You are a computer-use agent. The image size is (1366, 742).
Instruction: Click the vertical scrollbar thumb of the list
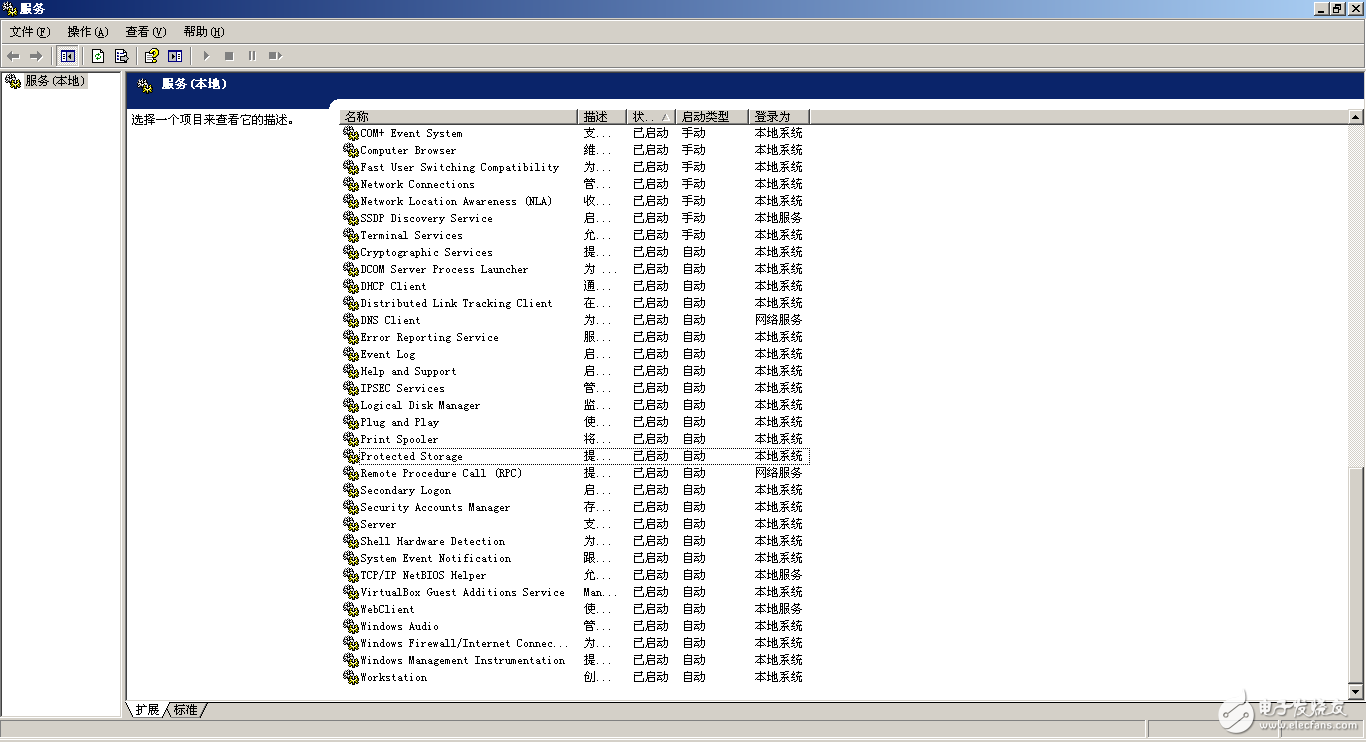click(1356, 575)
